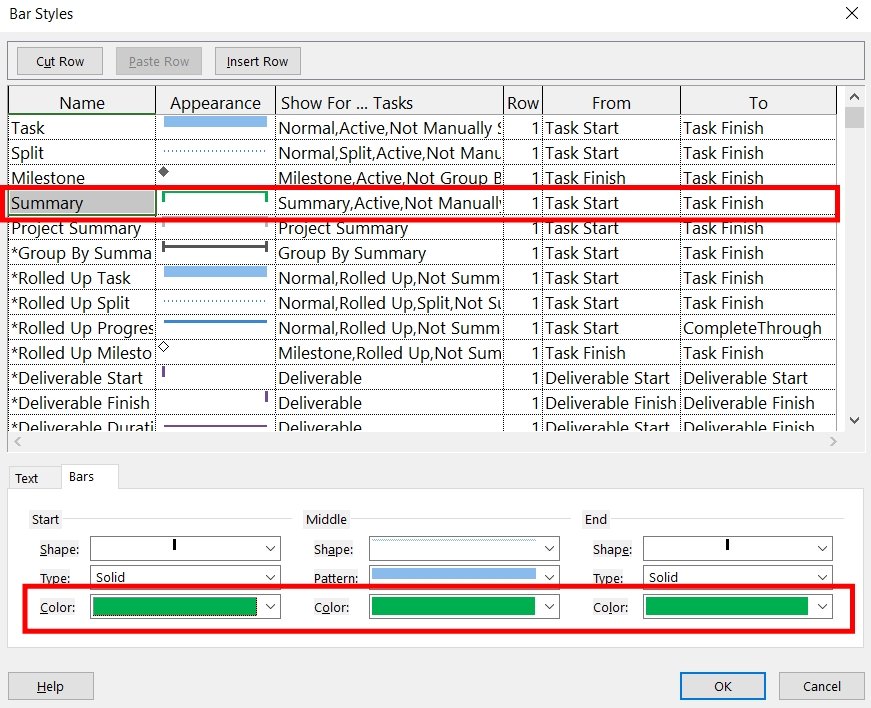This screenshot has width=871, height=708.
Task: Open the Start Shape dropdown
Action: point(271,548)
